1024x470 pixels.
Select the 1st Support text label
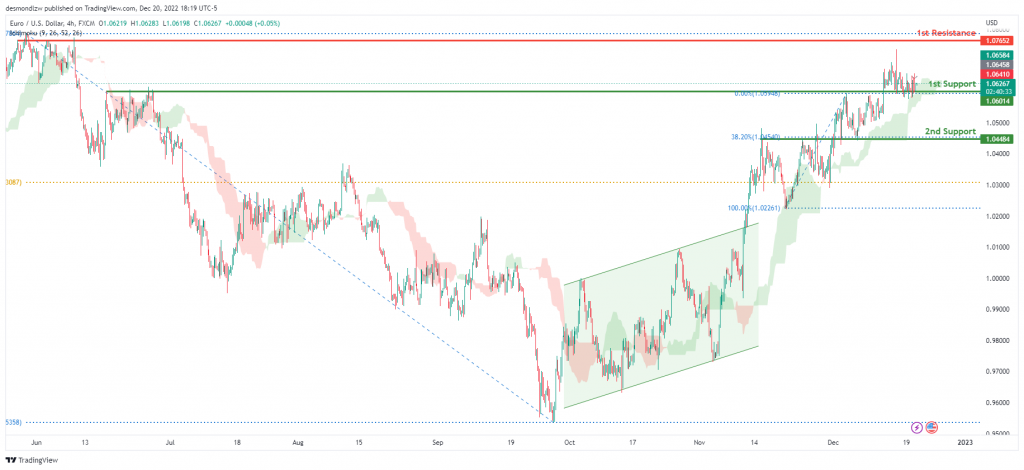tap(952, 84)
